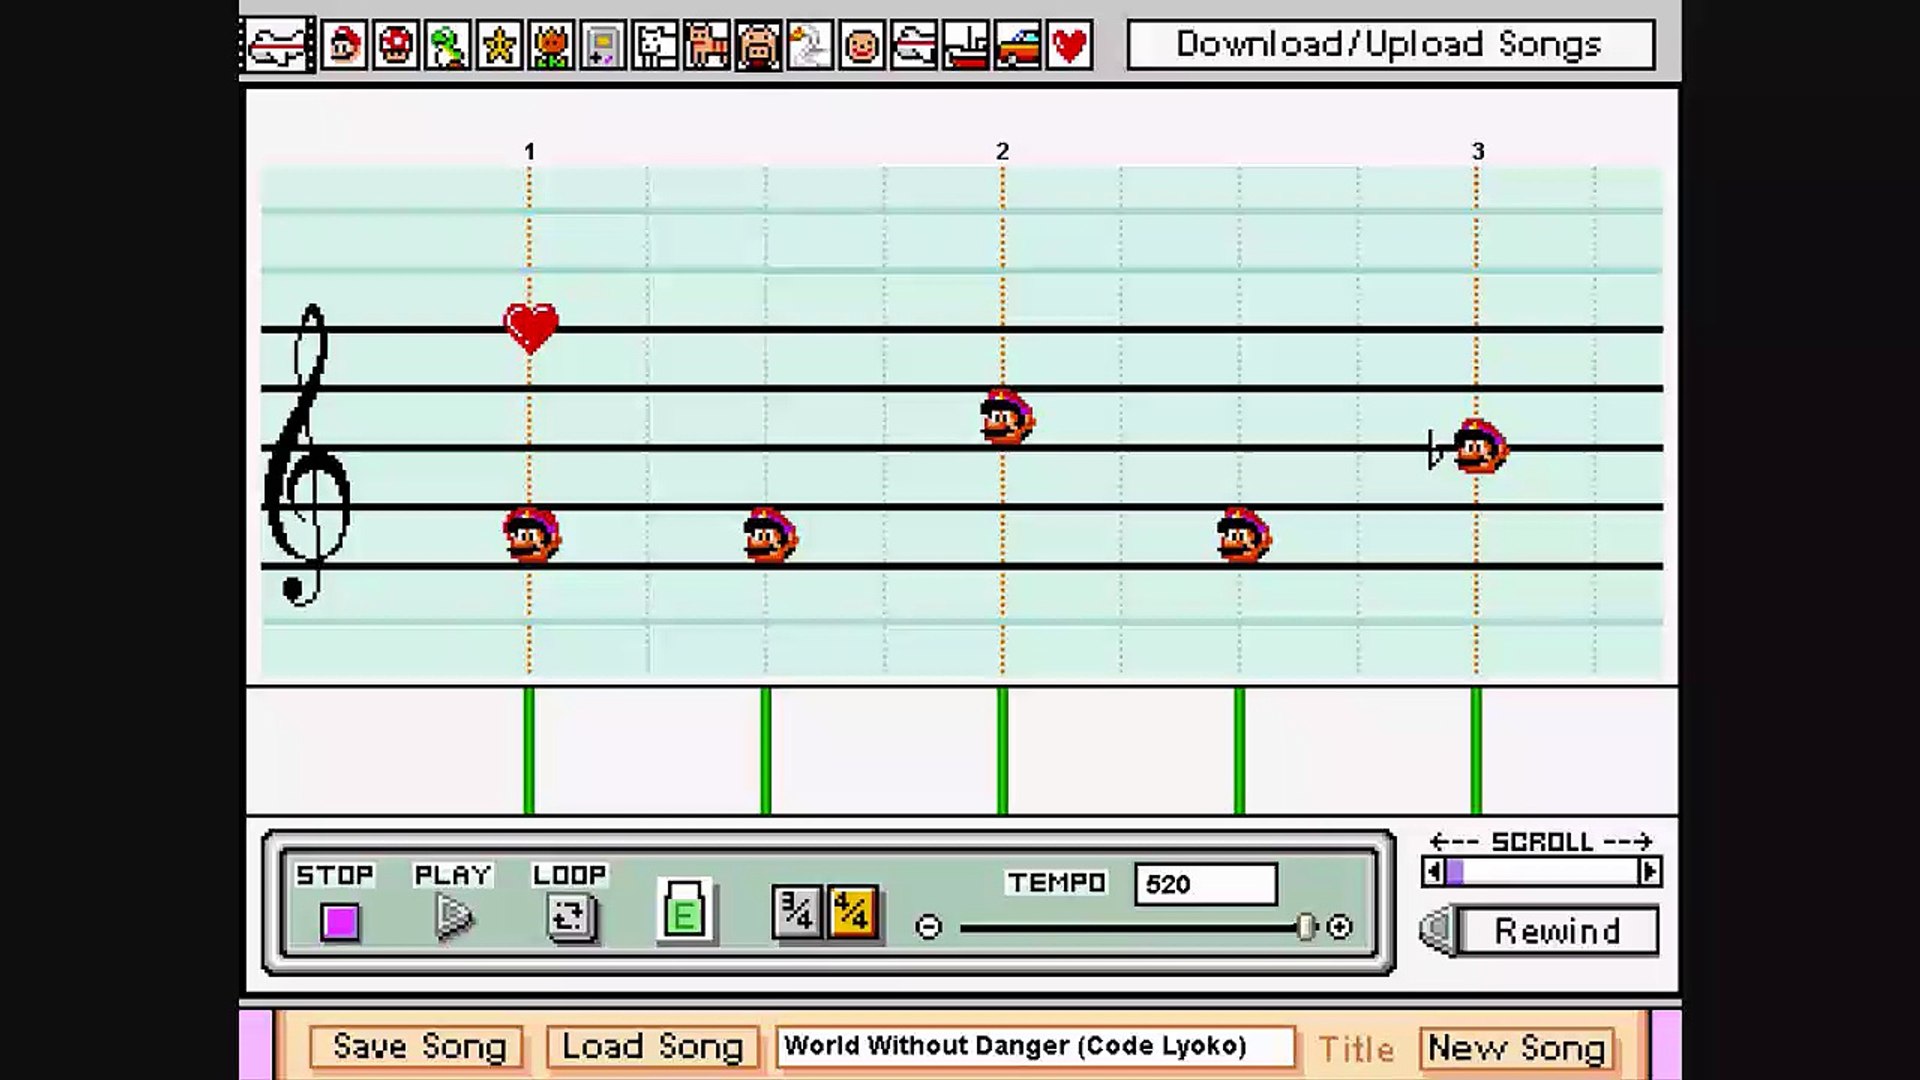This screenshot has width=1920, height=1080.
Task: Select the Game Boy instrument
Action: (x=603, y=46)
